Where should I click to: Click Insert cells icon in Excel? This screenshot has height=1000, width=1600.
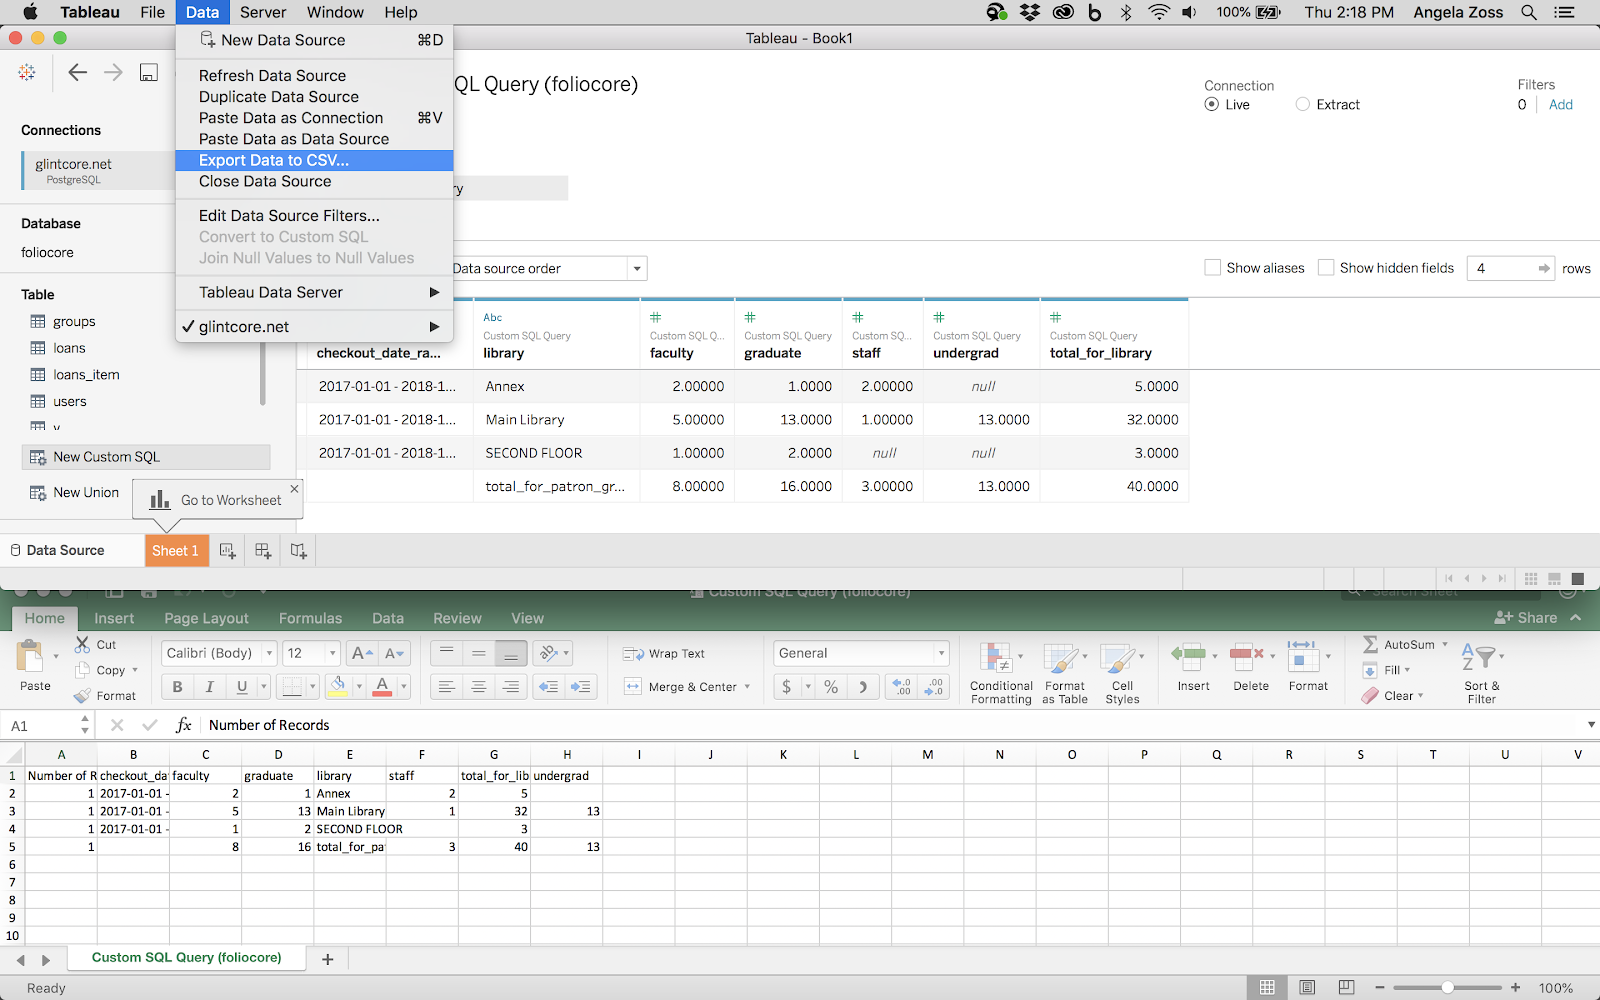coord(1189,656)
